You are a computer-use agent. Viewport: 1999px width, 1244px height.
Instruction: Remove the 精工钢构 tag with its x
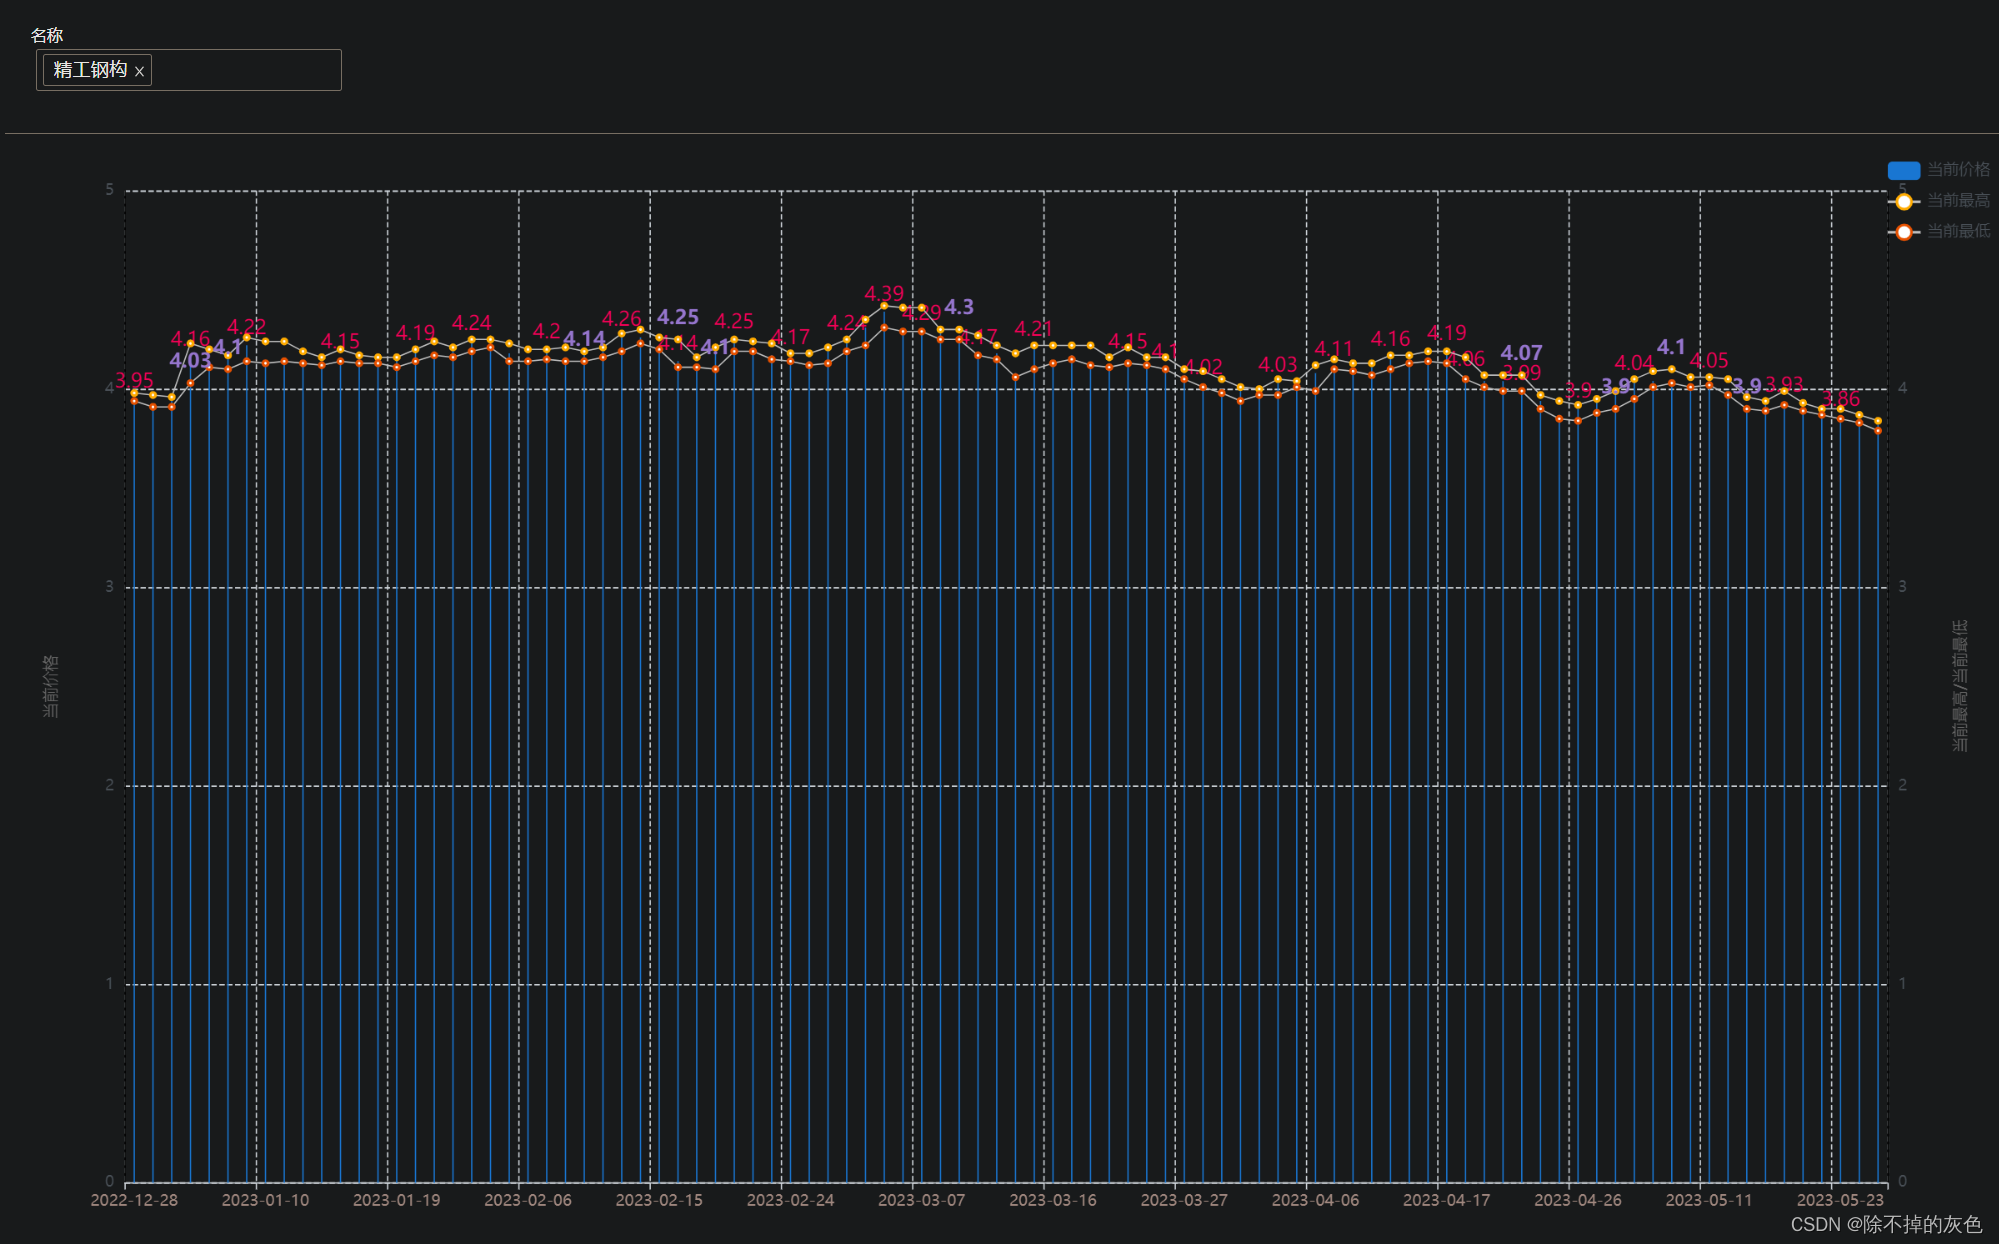(139, 71)
